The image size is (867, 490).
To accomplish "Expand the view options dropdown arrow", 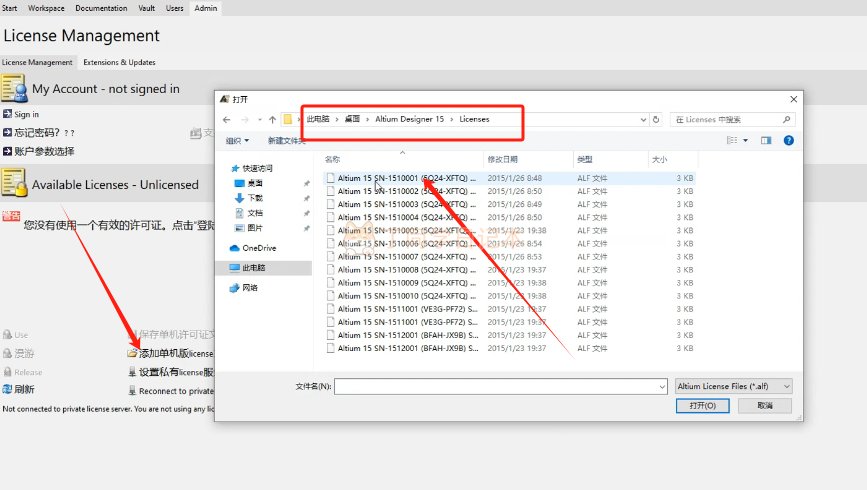I will (x=746, y=141).
